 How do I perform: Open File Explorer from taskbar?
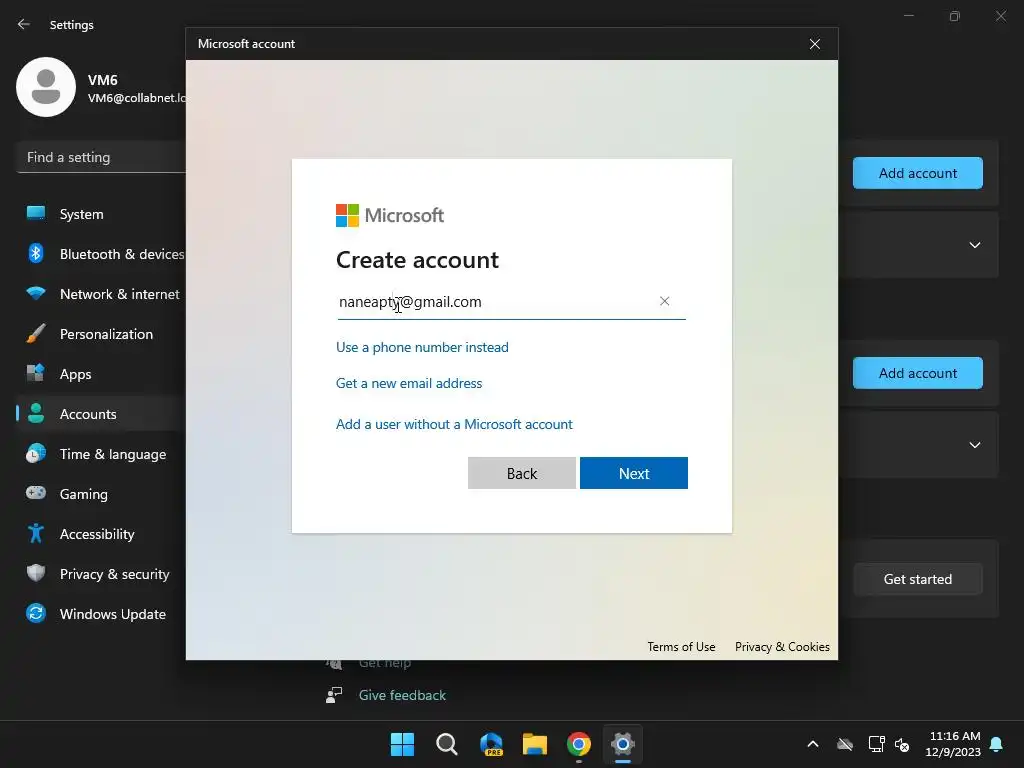click(x=535, y=744)
